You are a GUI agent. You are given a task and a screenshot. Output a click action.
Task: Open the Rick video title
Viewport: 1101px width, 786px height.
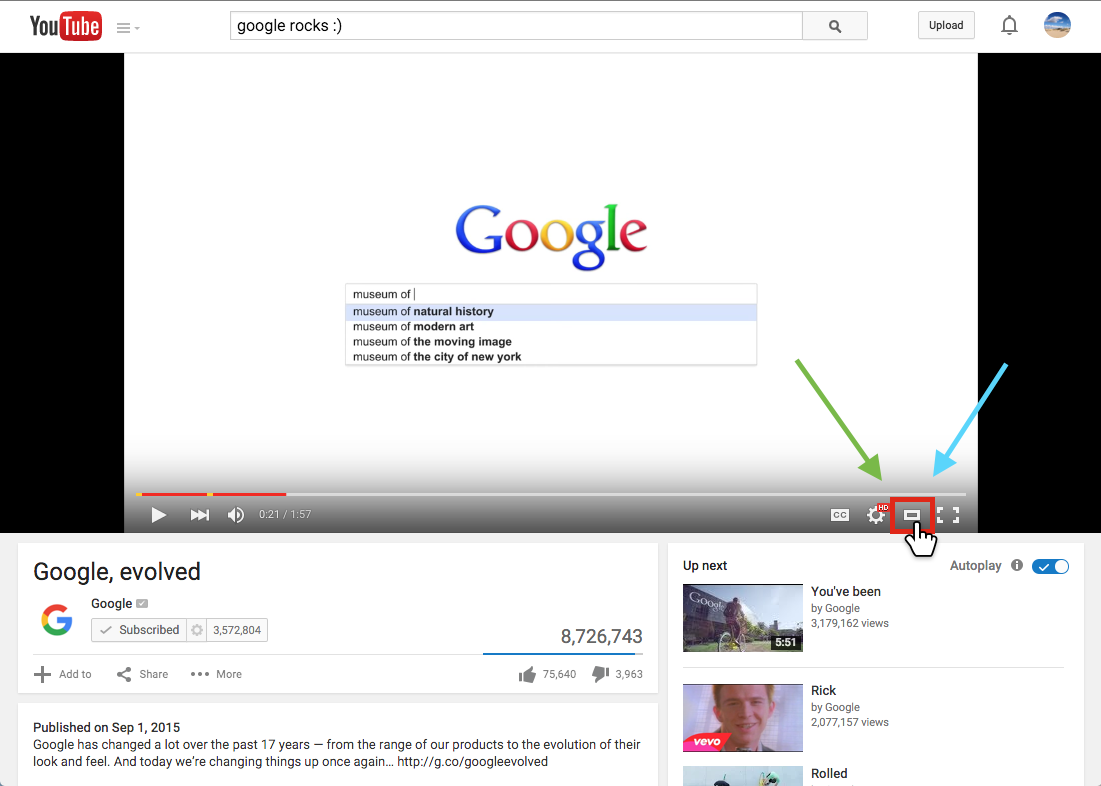tap(824, 690)
